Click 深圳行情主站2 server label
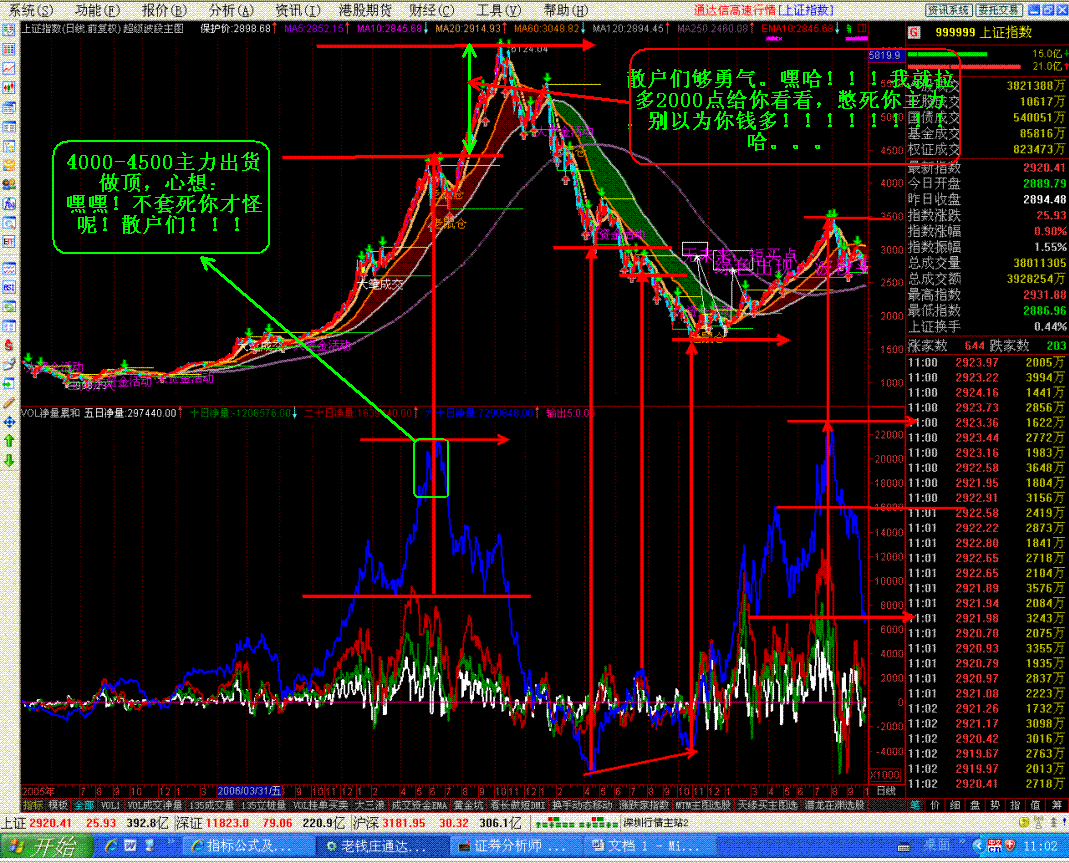The width and height of the screenshot is (1069, 863). (656, 823)
